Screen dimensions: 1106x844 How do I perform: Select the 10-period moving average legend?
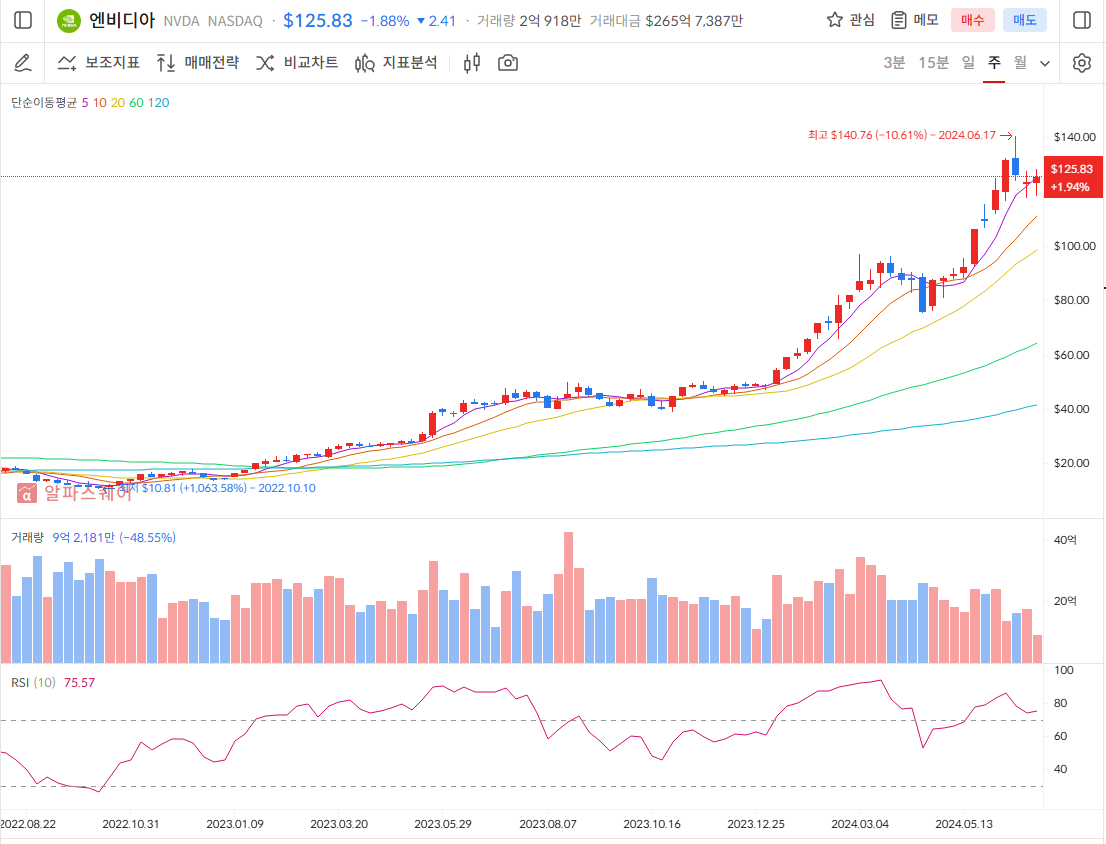[99, 103]
